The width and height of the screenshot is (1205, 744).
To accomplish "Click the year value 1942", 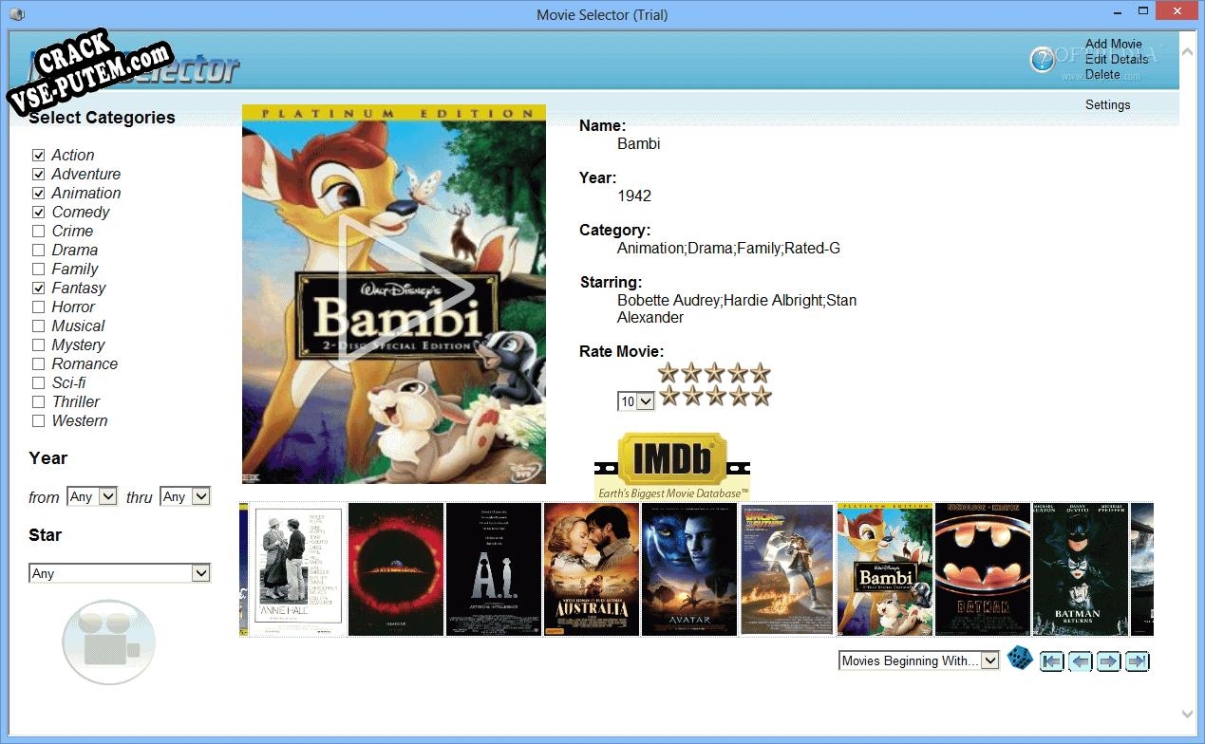I will pyautogui.click(x=634, y=195).
